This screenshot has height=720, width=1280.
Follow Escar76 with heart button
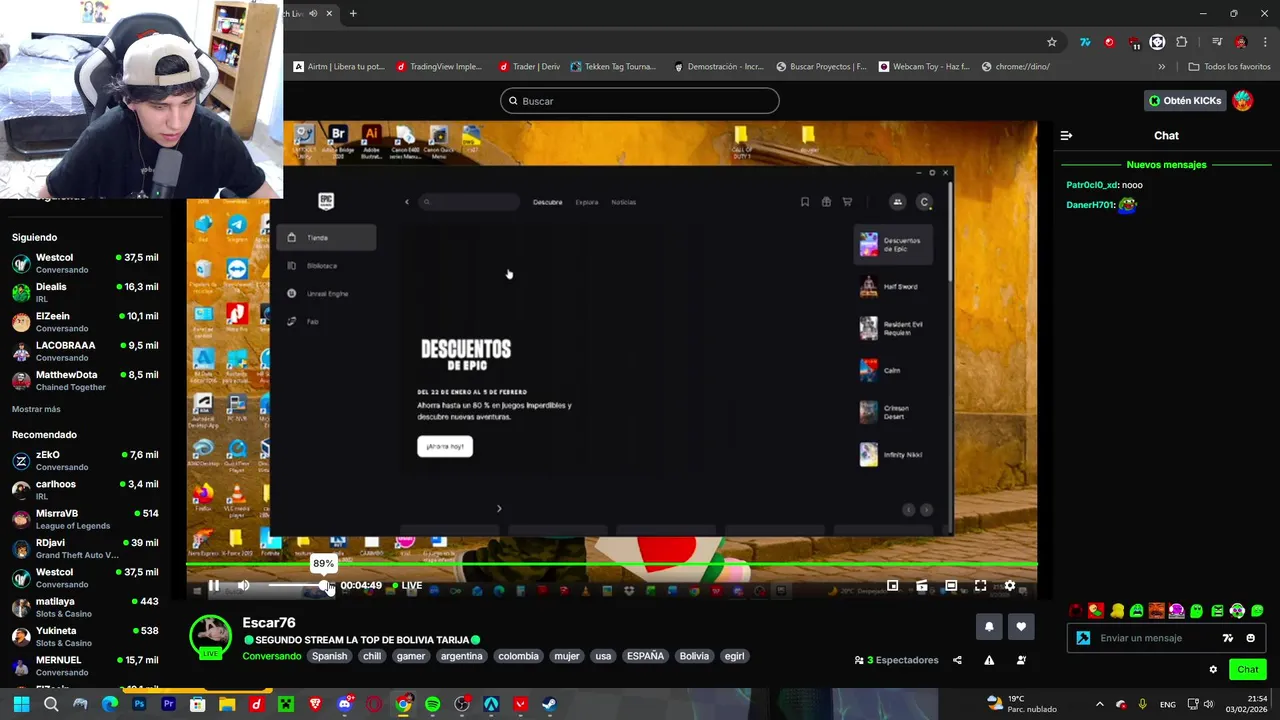point(1021,626)
